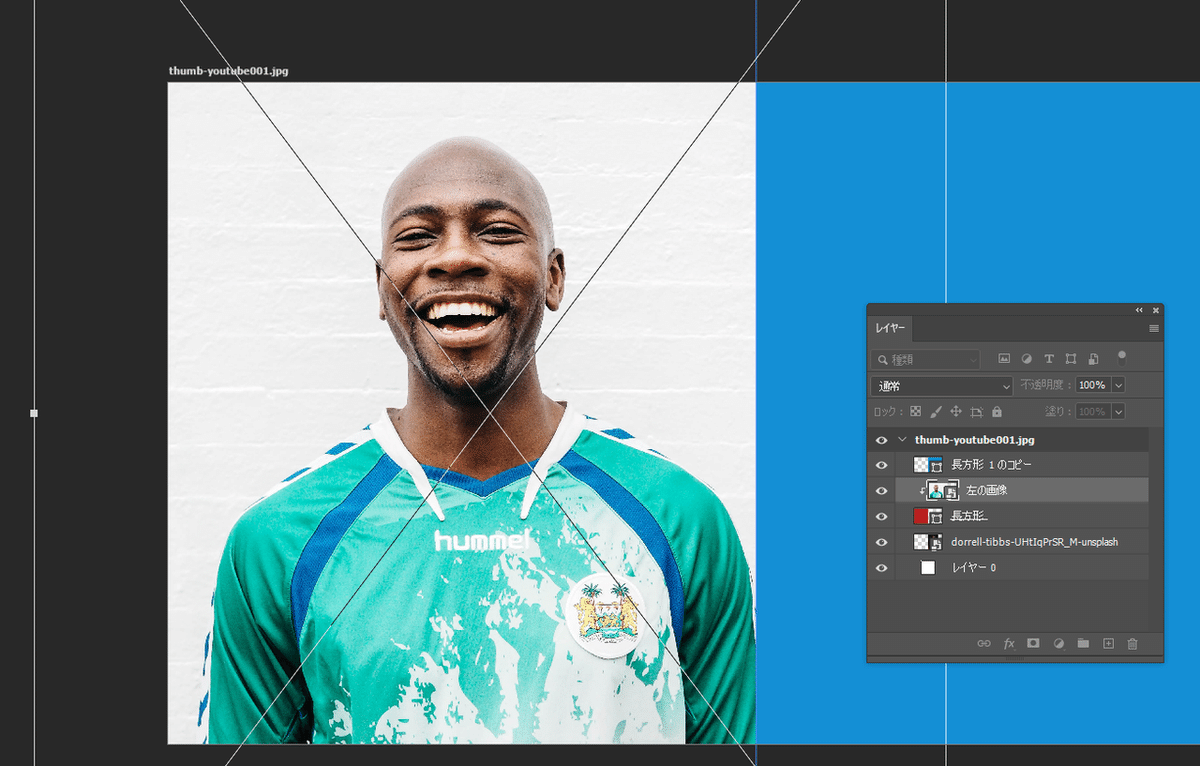The height and width of the screenshot is (766, 1200).
Task: Filter layers by pixel image type
Action: tap(1004, 358)
